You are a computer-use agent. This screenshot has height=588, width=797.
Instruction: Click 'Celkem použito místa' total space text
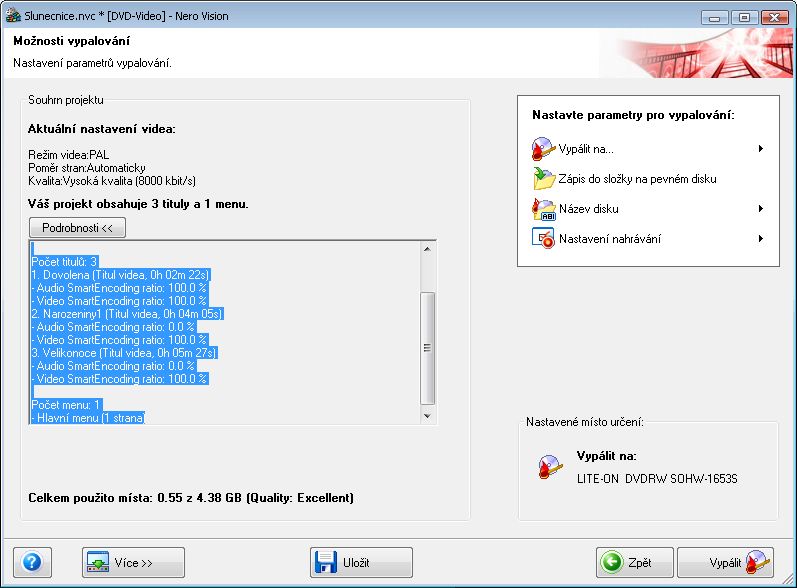point(191,498)
